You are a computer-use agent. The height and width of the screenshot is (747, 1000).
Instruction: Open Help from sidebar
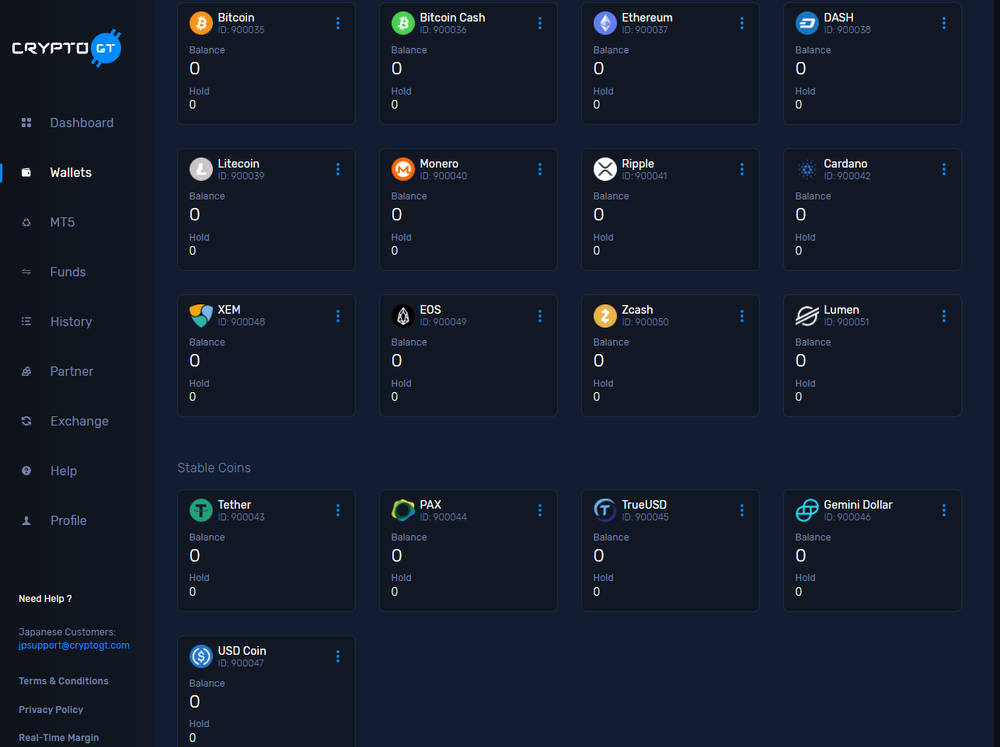[64, 471]
